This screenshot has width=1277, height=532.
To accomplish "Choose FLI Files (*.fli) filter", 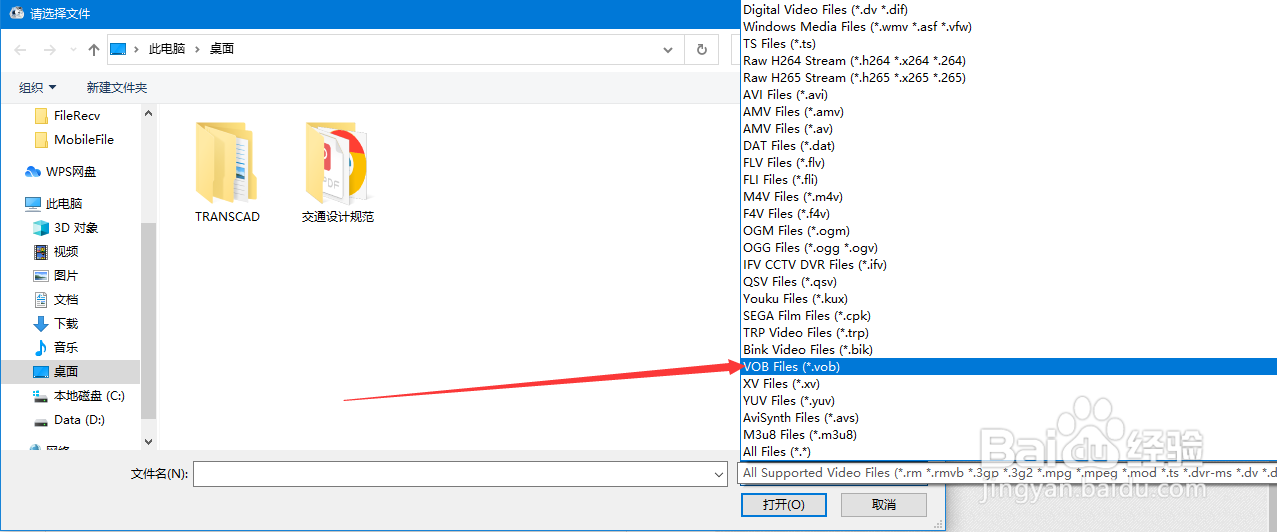I will pos(1009,179).
